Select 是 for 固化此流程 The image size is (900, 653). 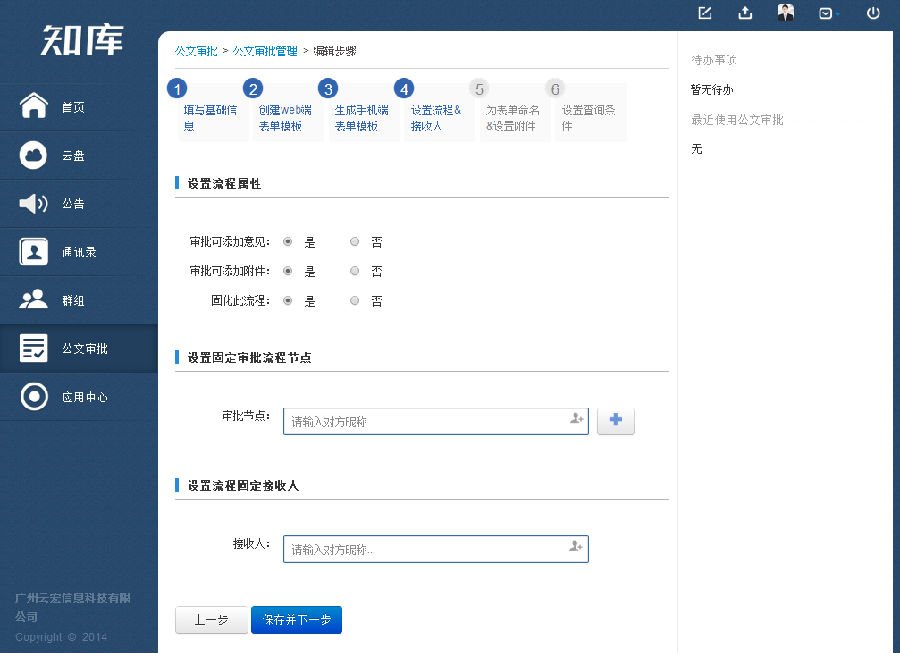pos(287,300)
